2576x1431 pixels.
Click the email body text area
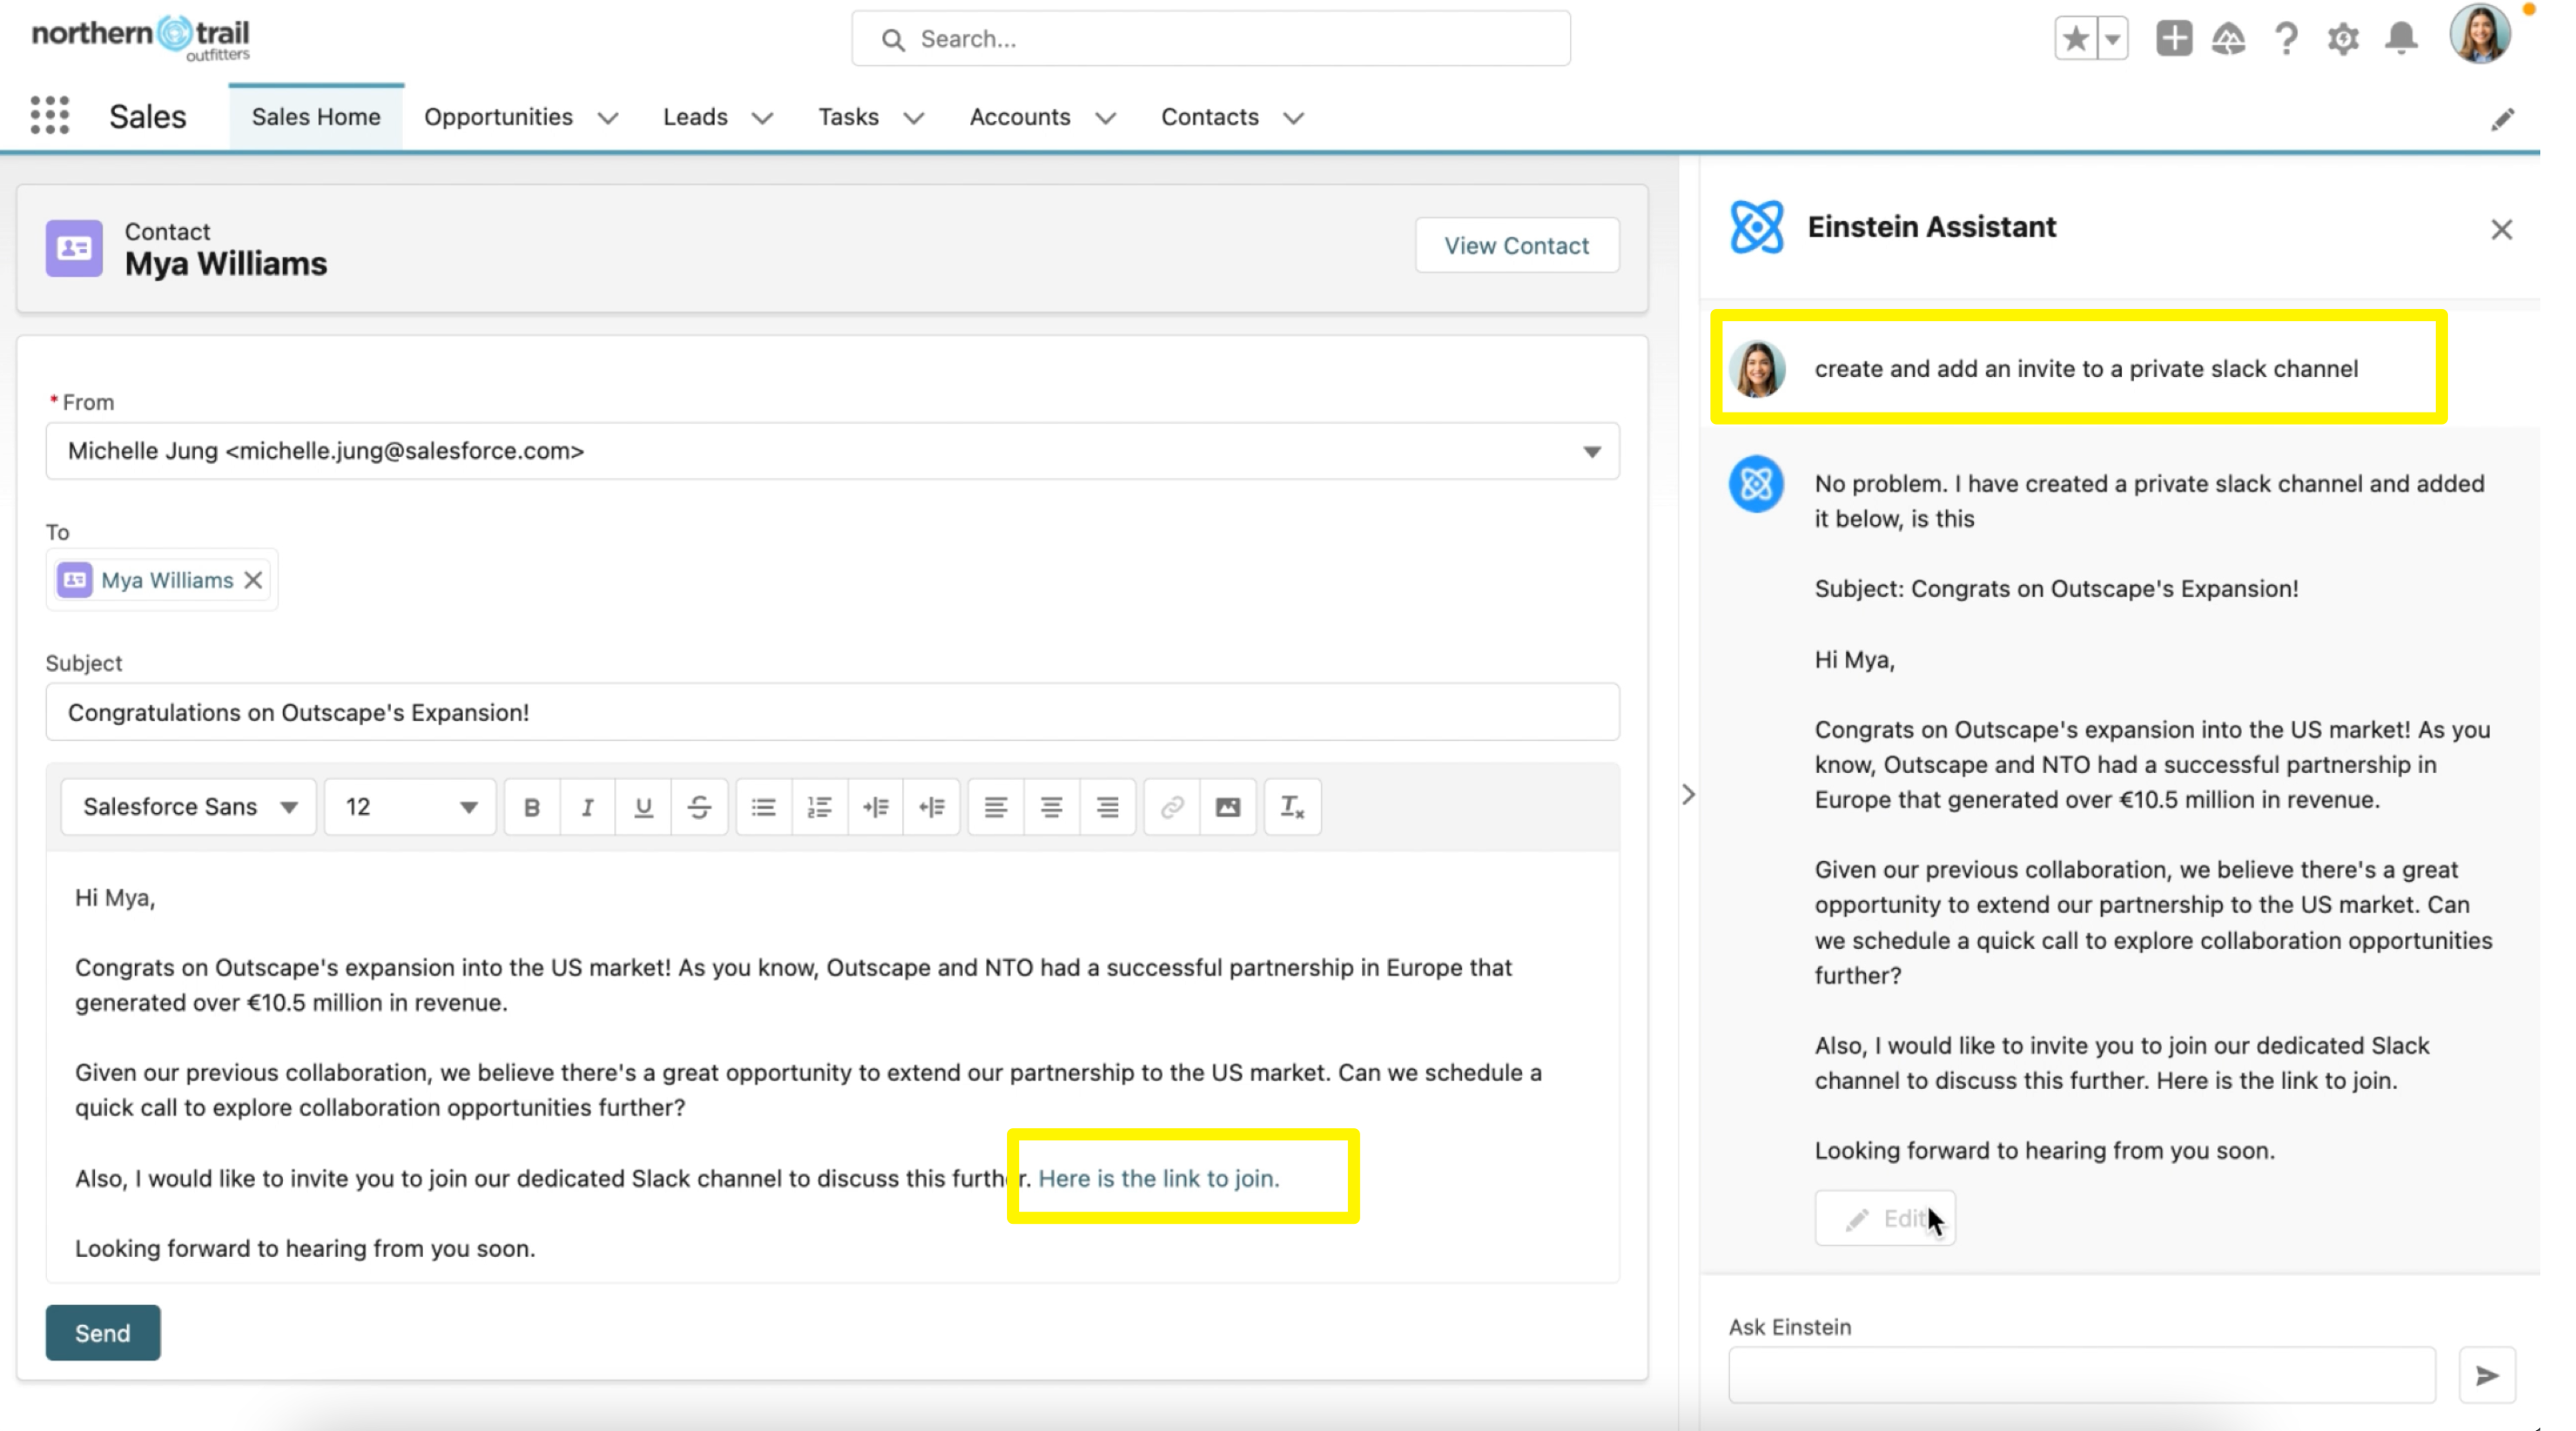pos(832,1067)
